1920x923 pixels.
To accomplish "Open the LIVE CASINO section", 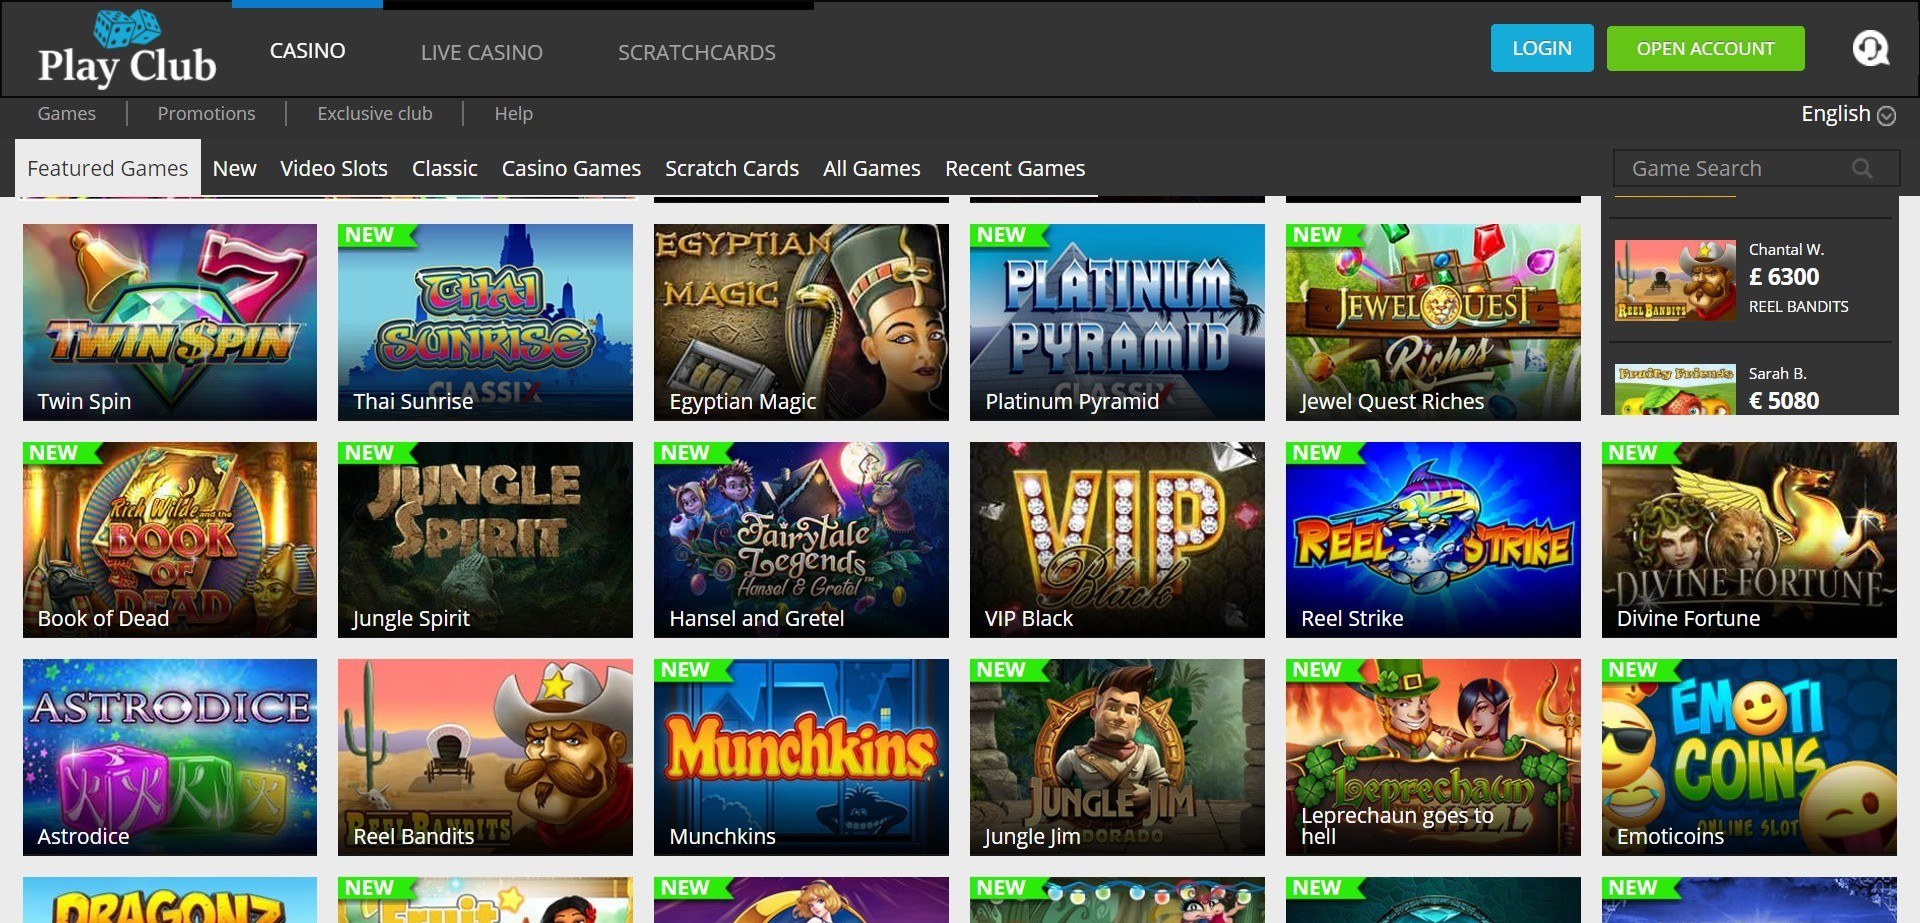I will click(481, 52).
